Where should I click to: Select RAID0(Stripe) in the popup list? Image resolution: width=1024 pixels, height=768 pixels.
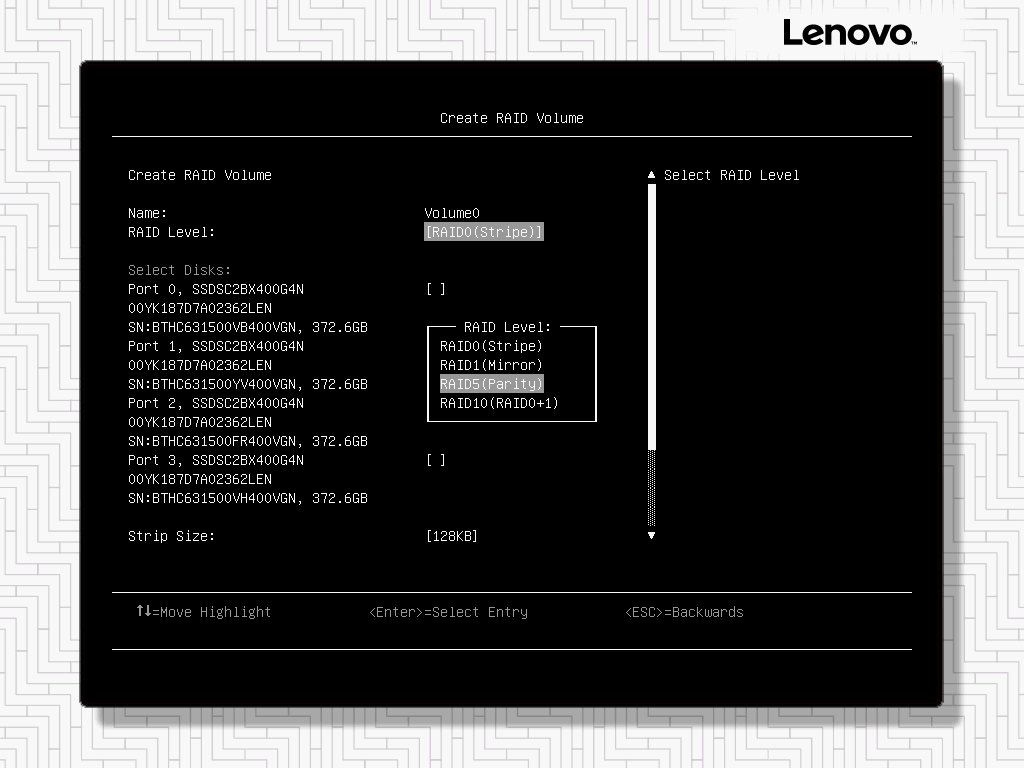point(491,346)
